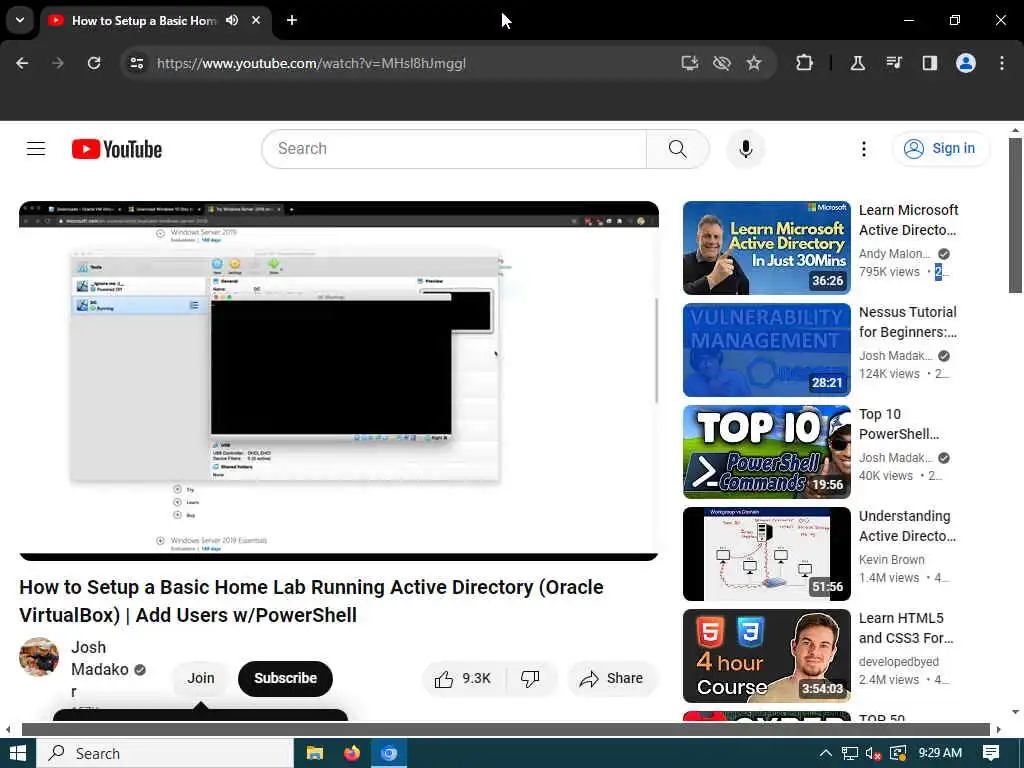Open network icon in system tray
Viewport: 1024px width, 768px height.
[x=850, y=753]
